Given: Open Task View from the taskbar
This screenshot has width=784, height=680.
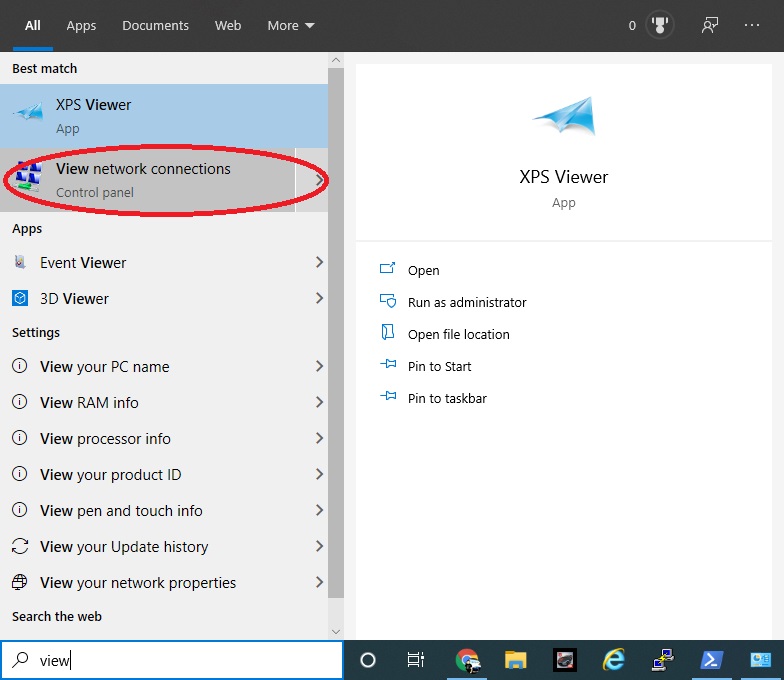Looking at the screenshot, I should (416, 660).
